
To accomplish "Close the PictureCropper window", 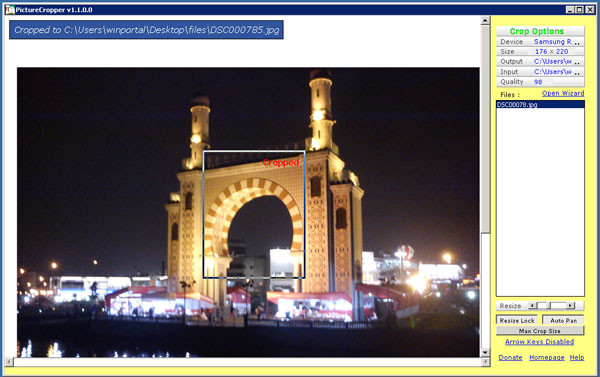I will tap(590, 10).
